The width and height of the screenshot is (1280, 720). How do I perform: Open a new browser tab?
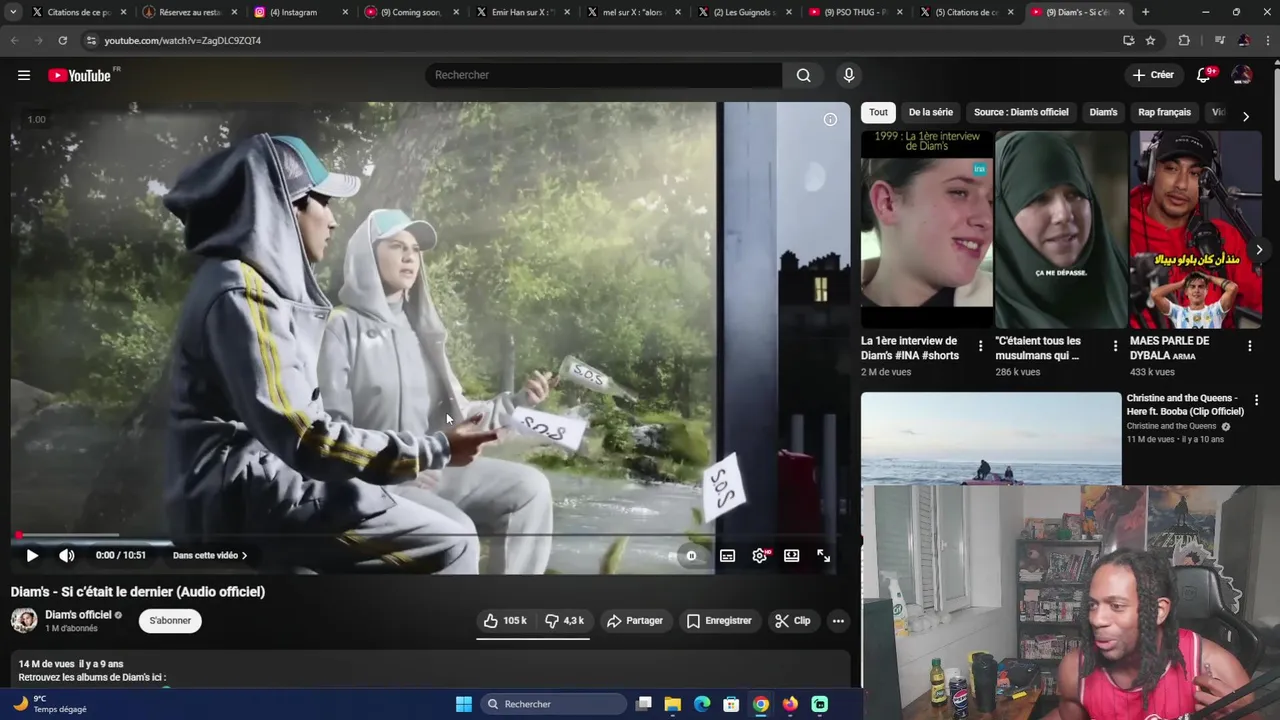click(1145, 12)
